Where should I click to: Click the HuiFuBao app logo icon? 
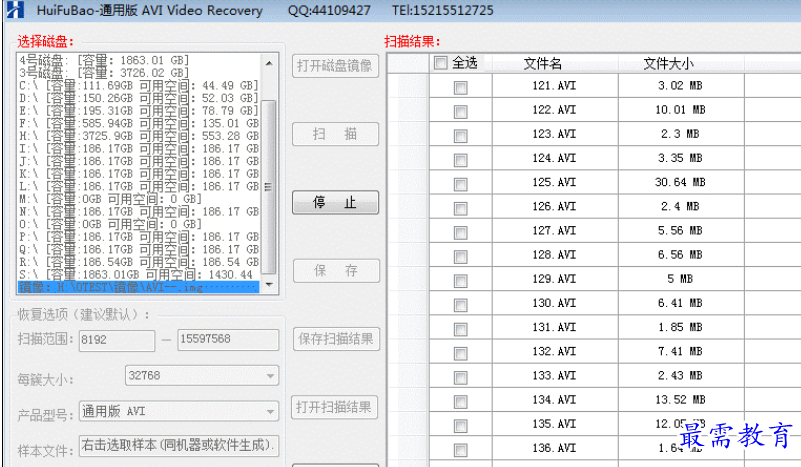click(15, 10)
